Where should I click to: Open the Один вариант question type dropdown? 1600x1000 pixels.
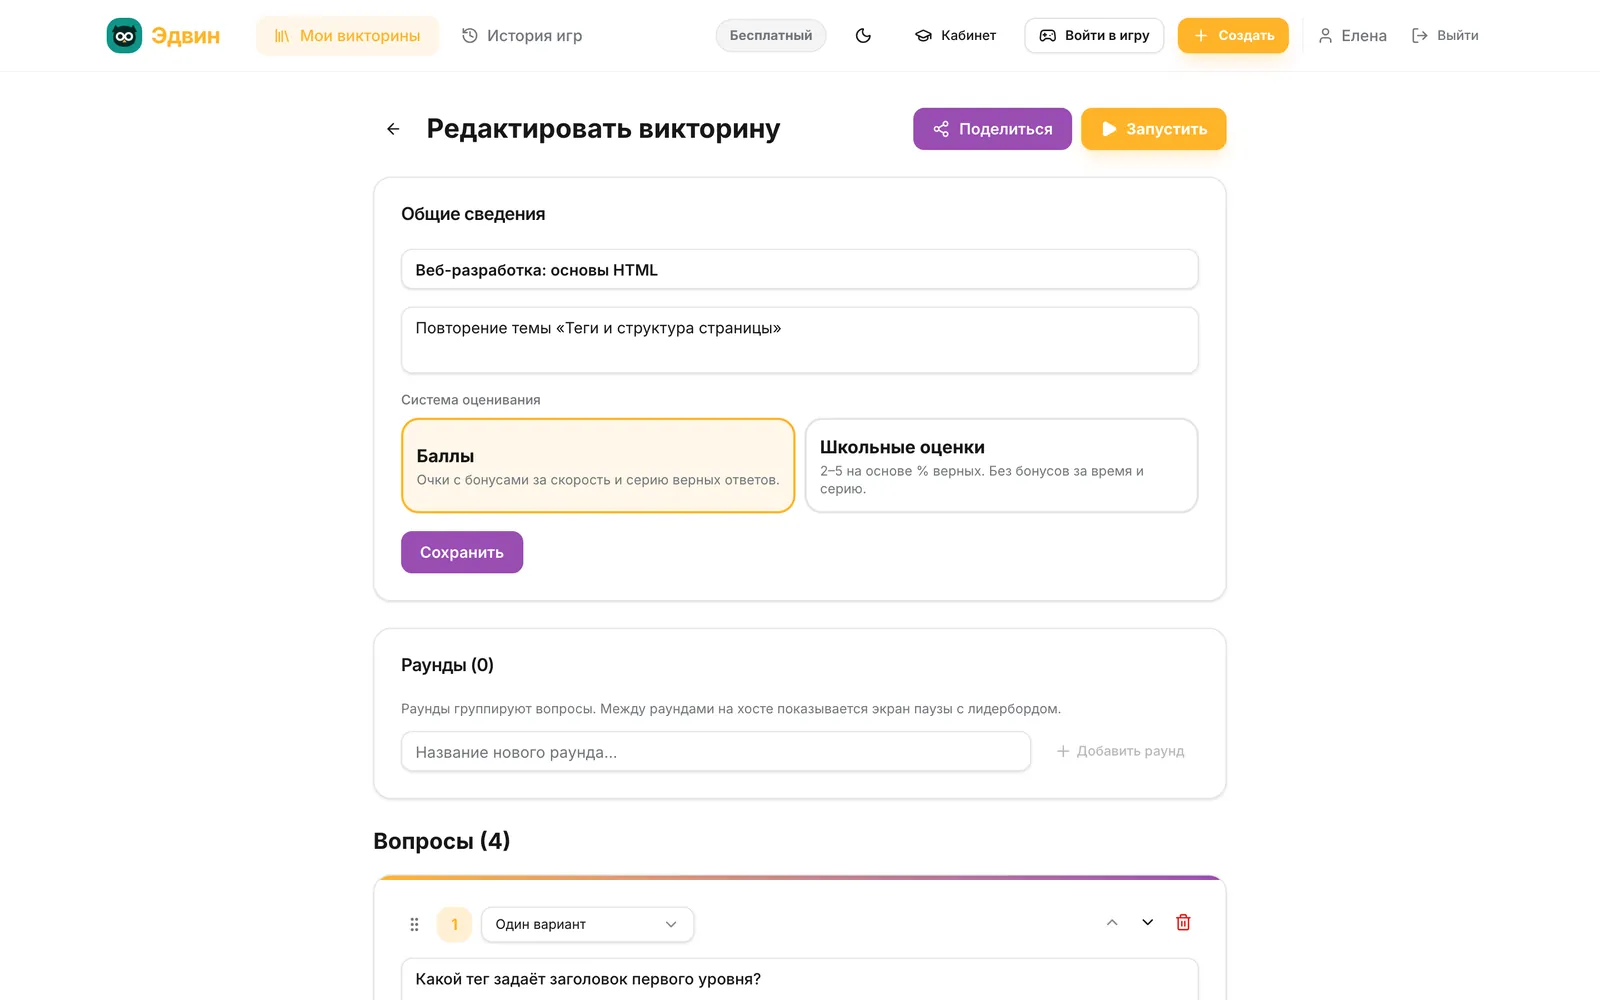click(587, 925)
